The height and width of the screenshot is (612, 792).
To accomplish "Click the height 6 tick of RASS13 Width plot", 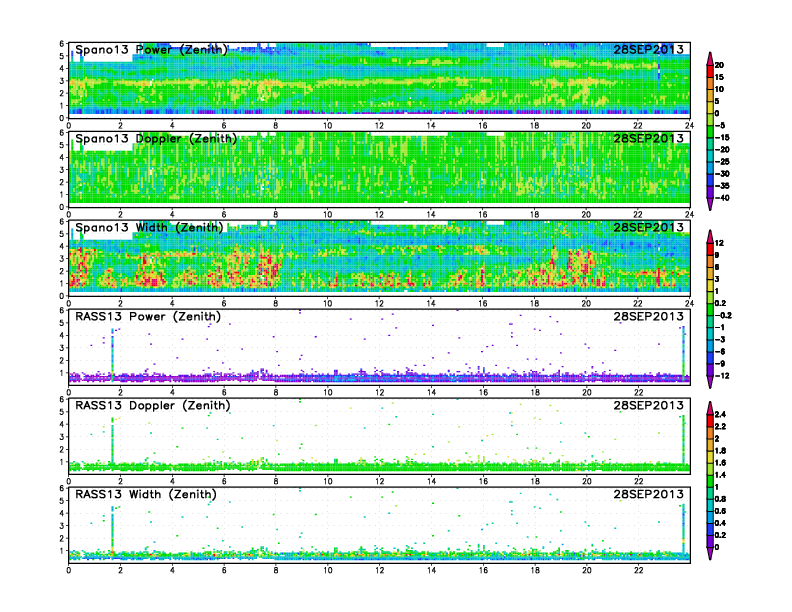I will click(x=62, y=488).
